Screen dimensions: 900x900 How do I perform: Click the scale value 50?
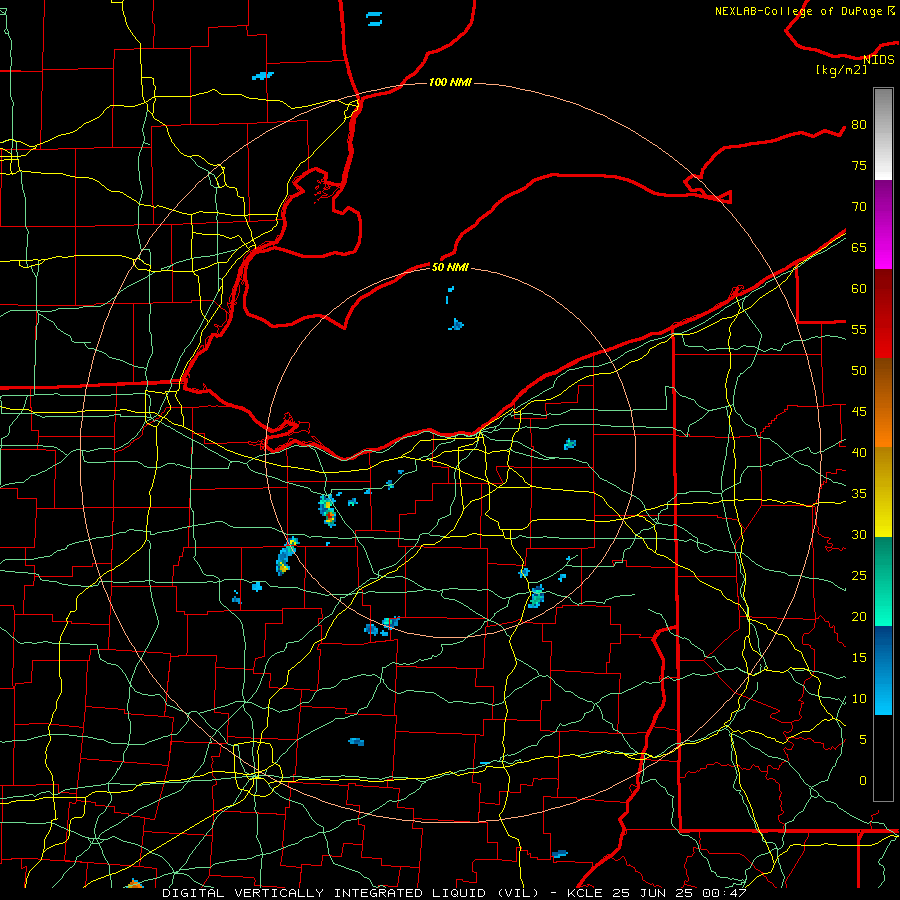pyautogui.click(x=859, y=371)
